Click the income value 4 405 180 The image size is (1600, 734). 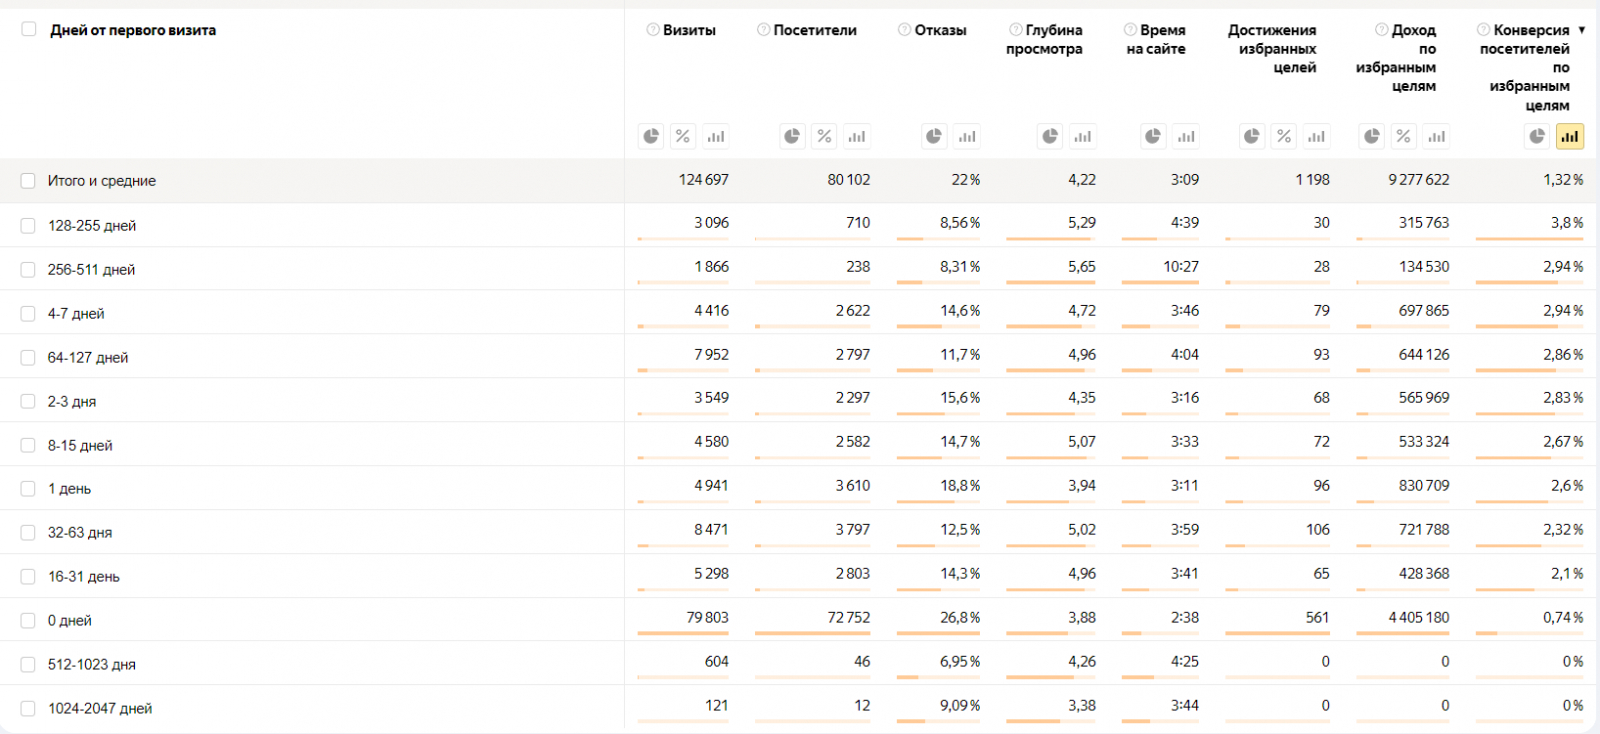point(1418,618)
